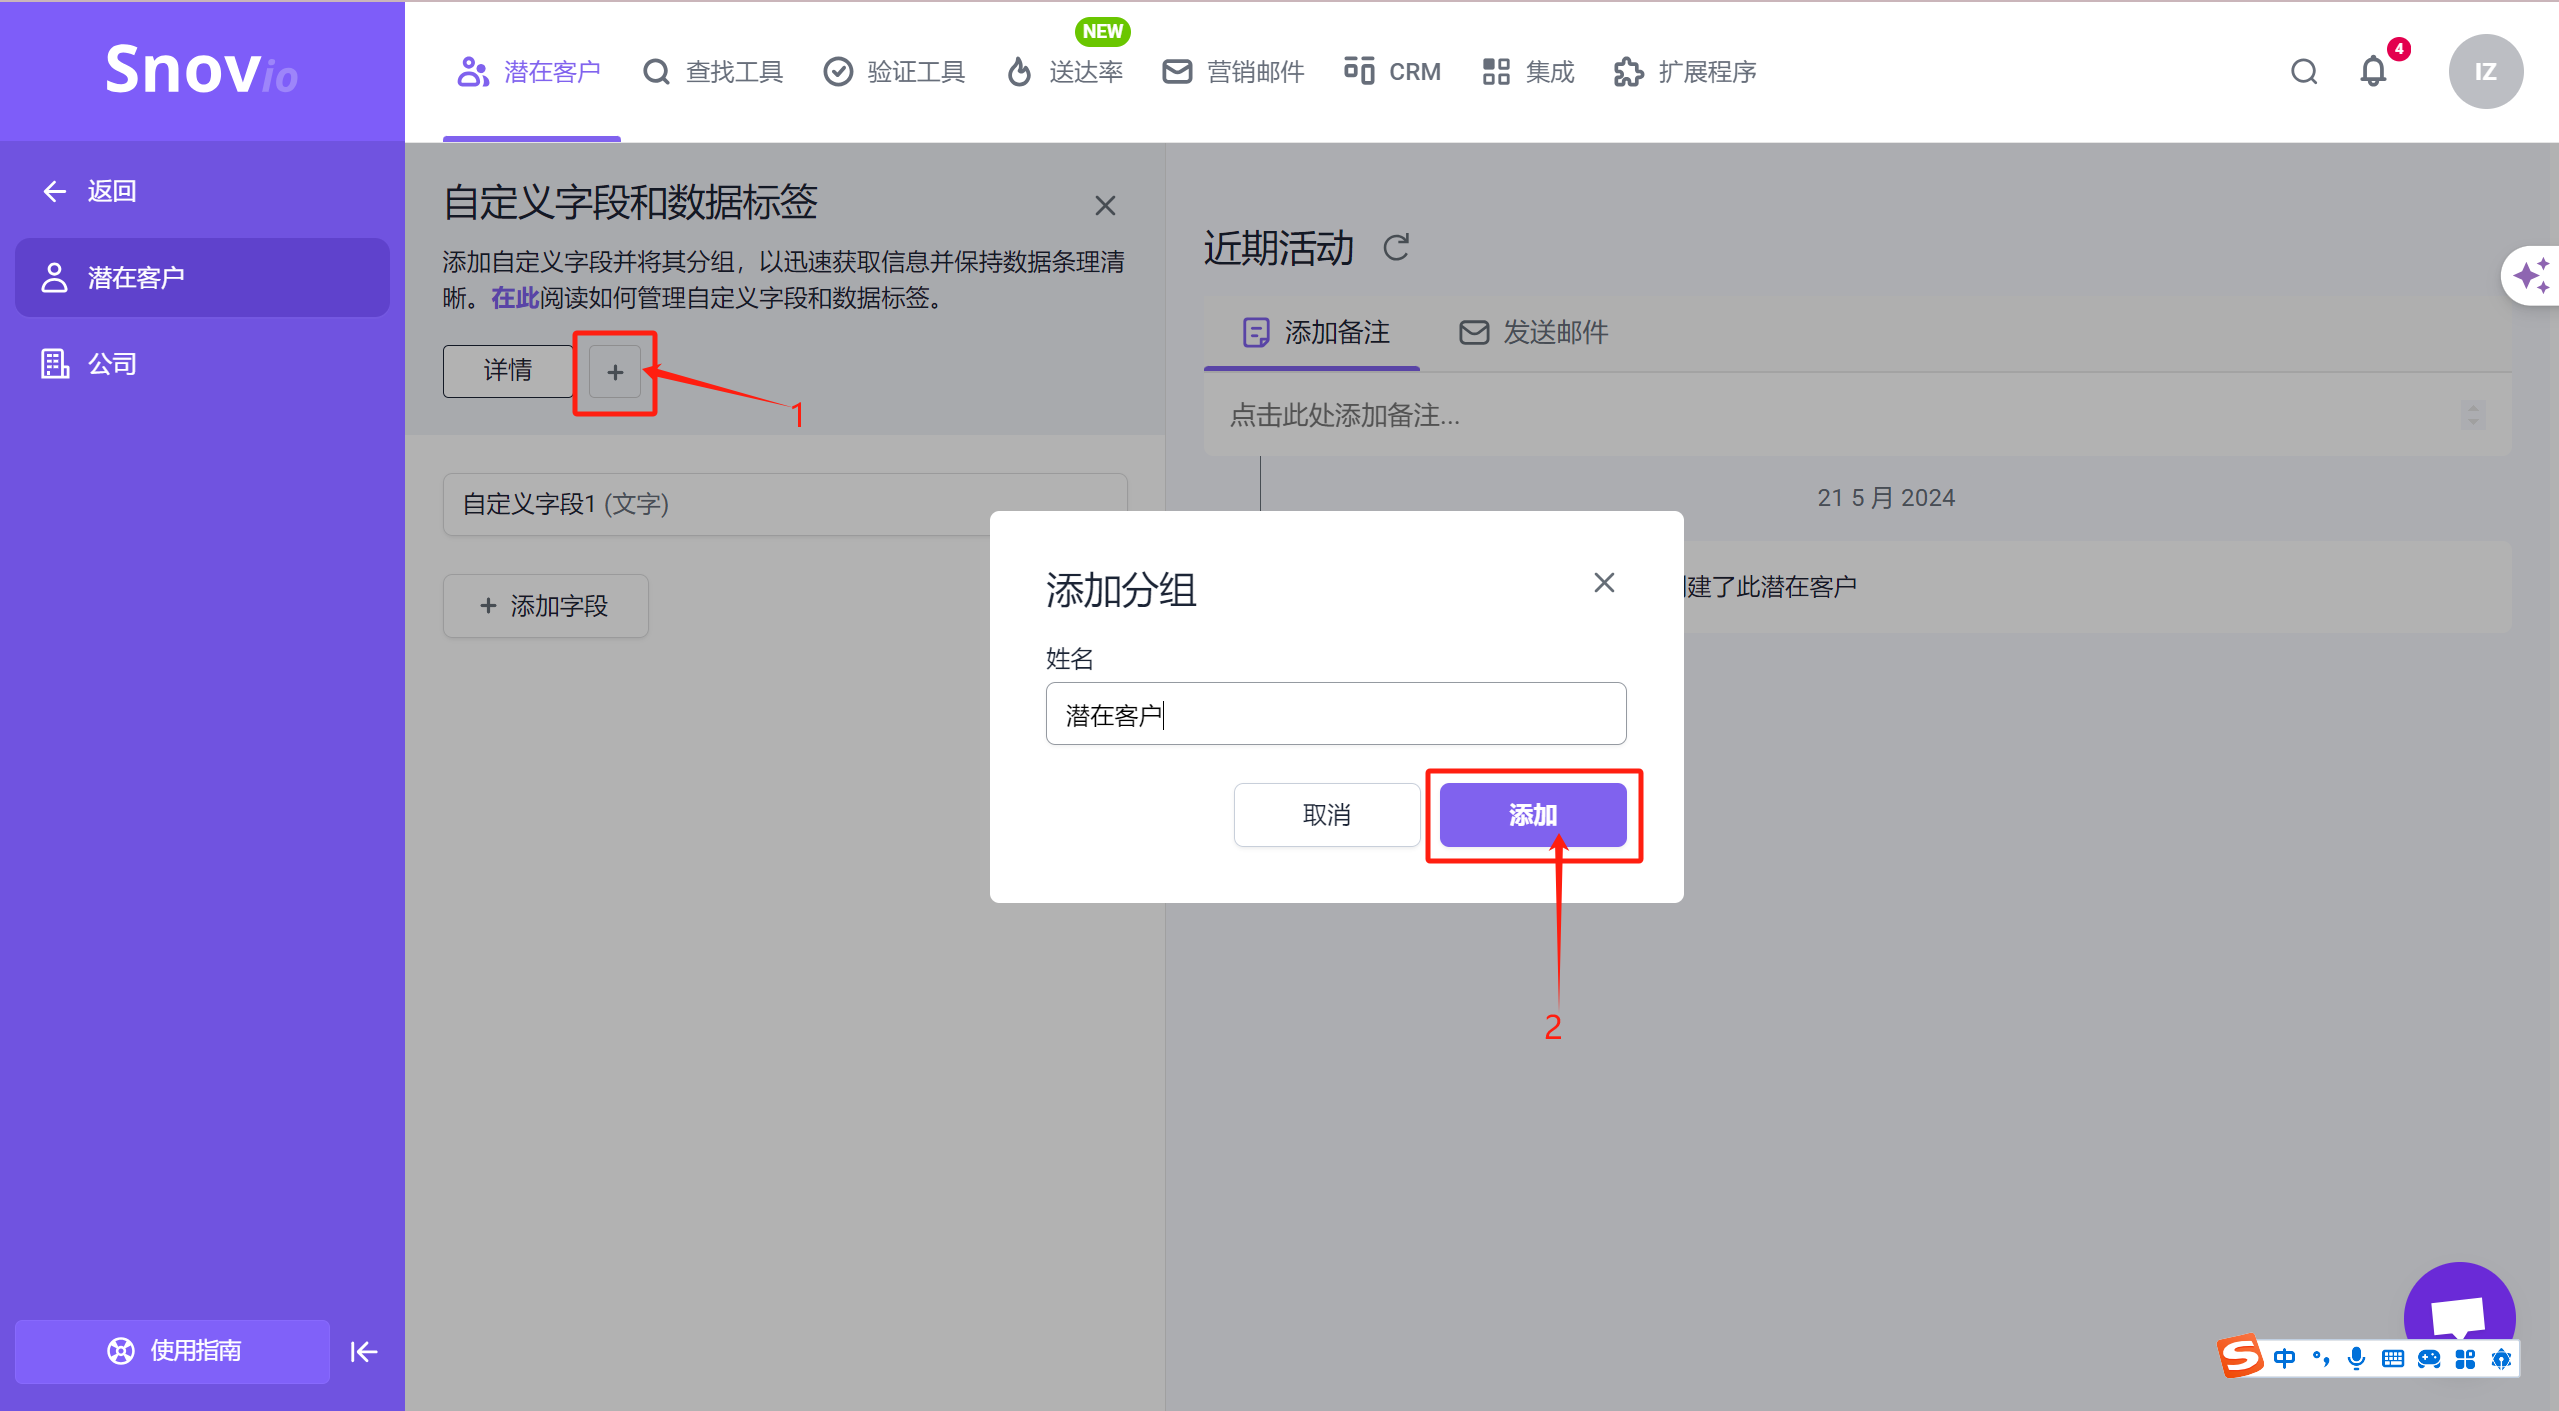Viewport: 2559px width, 1411px height.
Task: Click the IME microphone voice input icon
Action: (x=2357, y=1358)
